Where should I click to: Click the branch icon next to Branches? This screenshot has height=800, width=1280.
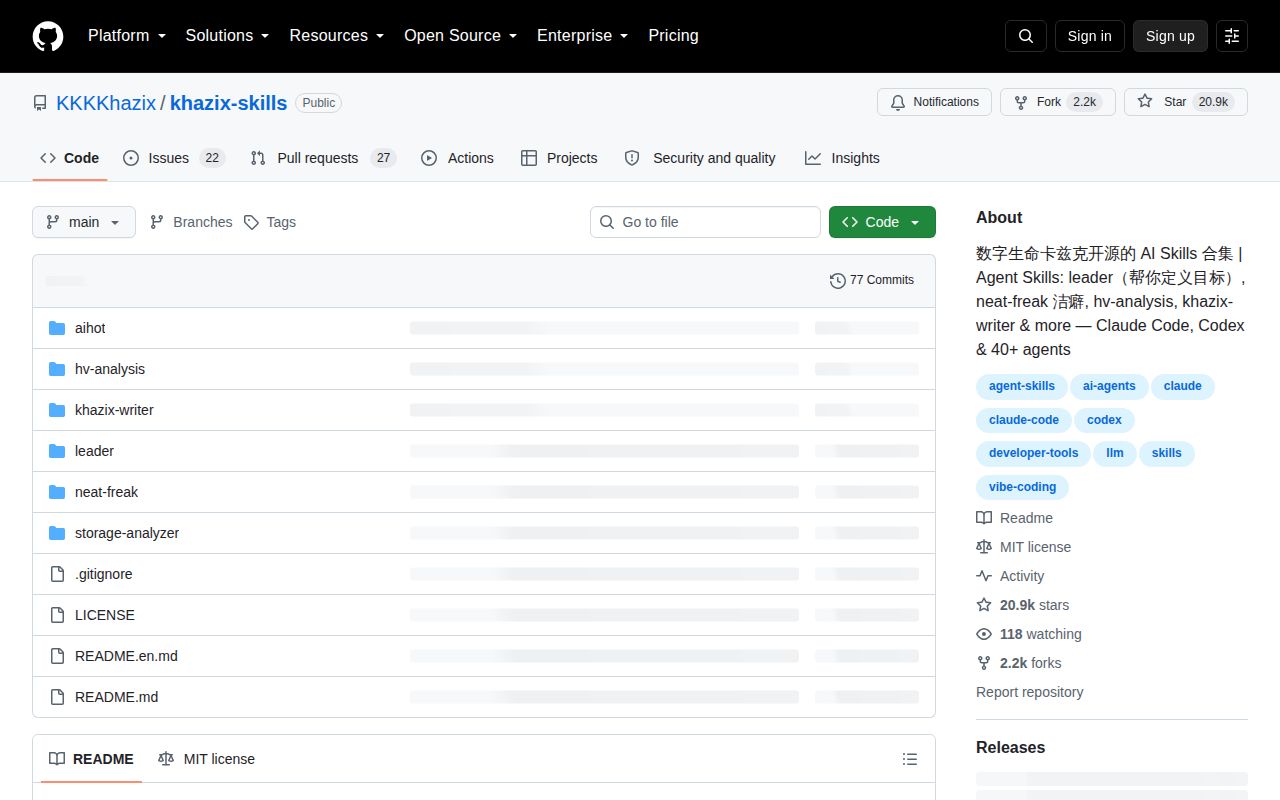157,222
